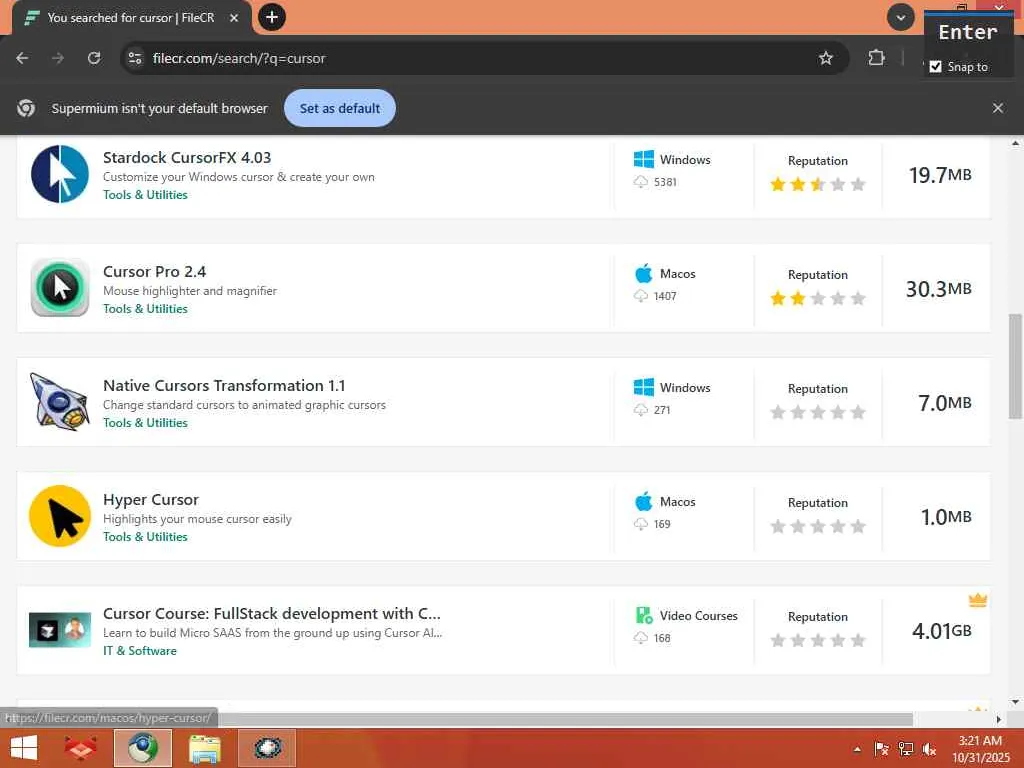The image size is (1024, 768).
Task: Bookmark this page with the star icon
Action: (x=825, y=58)
